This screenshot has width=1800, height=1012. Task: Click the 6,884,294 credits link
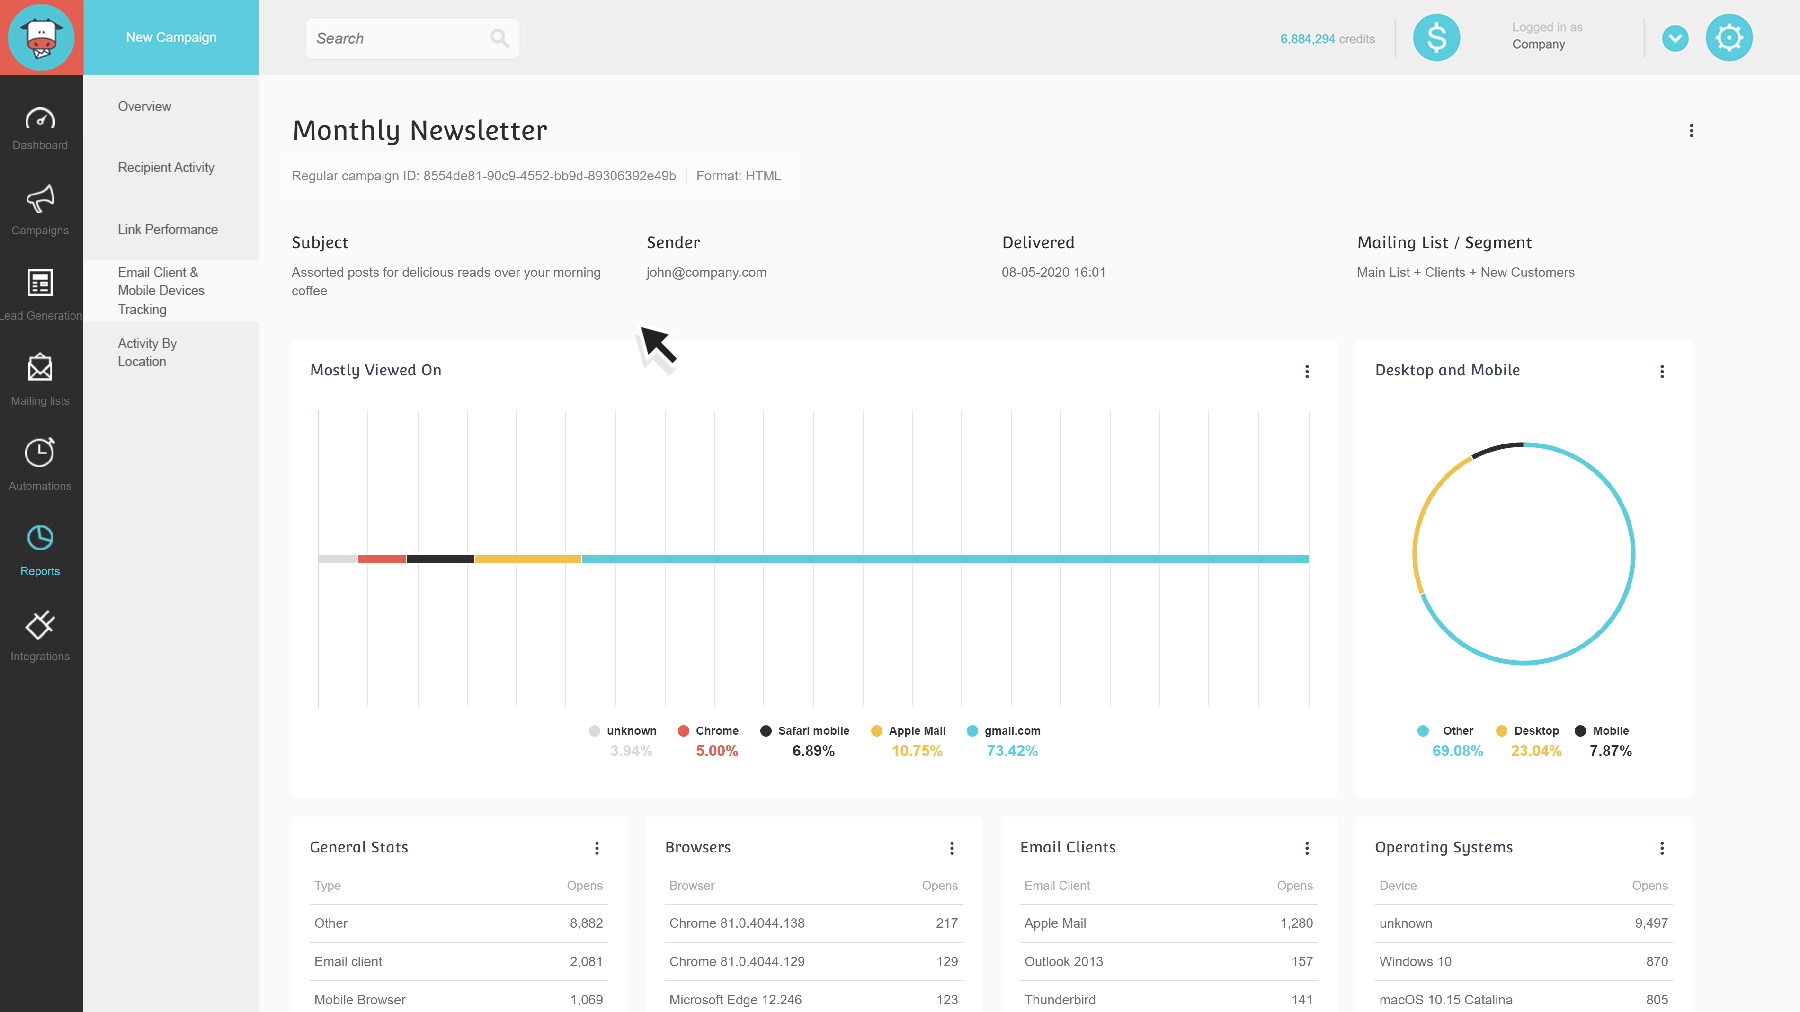[1327, 39]
